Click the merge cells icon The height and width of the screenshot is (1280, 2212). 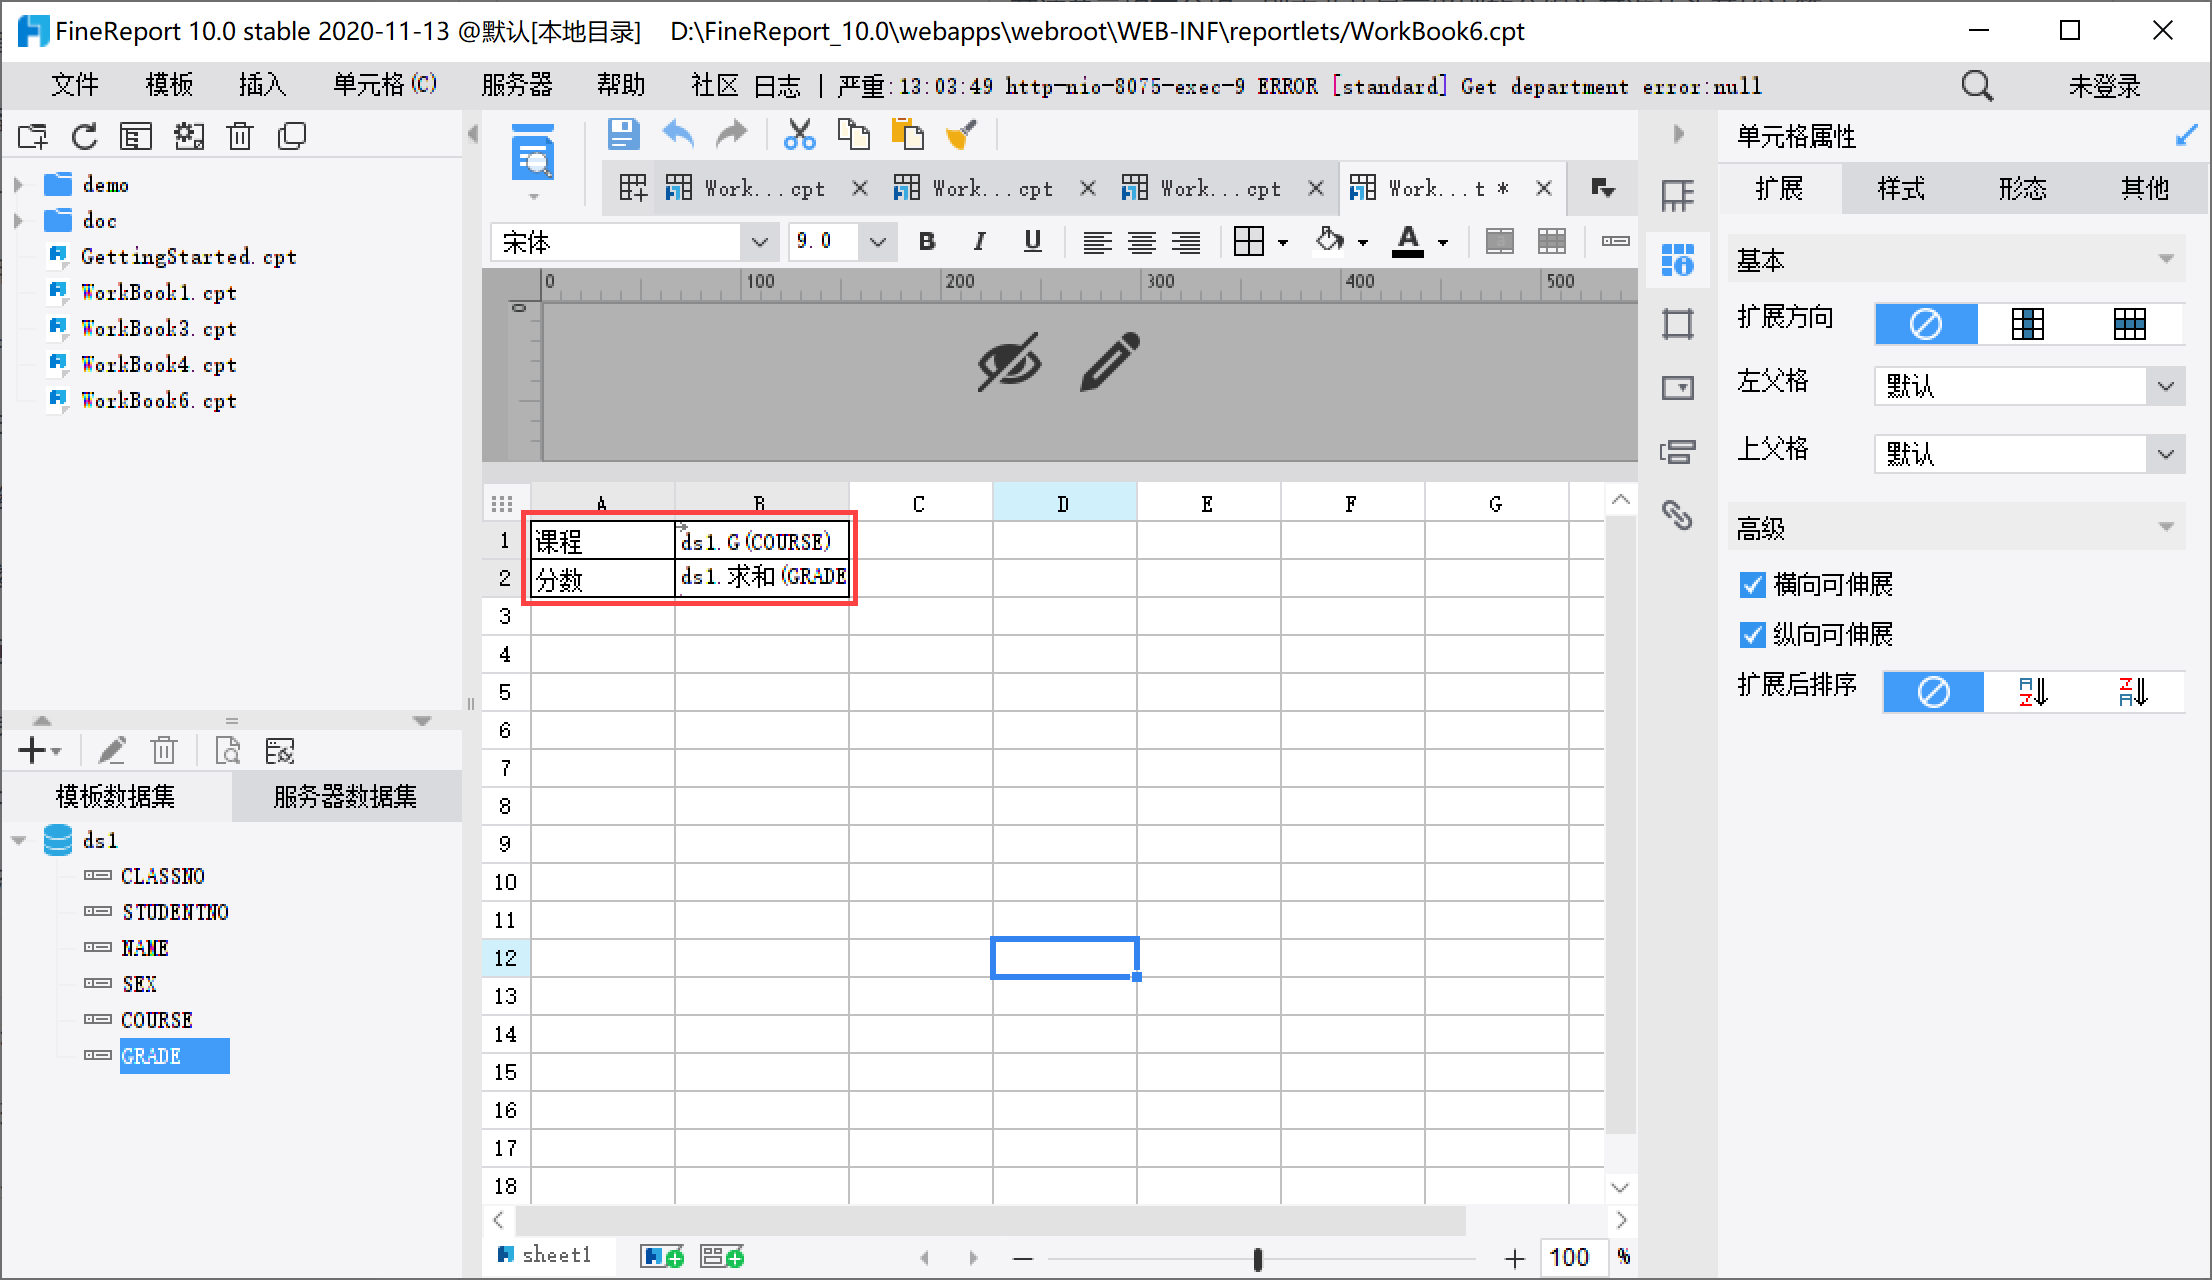1499,242
